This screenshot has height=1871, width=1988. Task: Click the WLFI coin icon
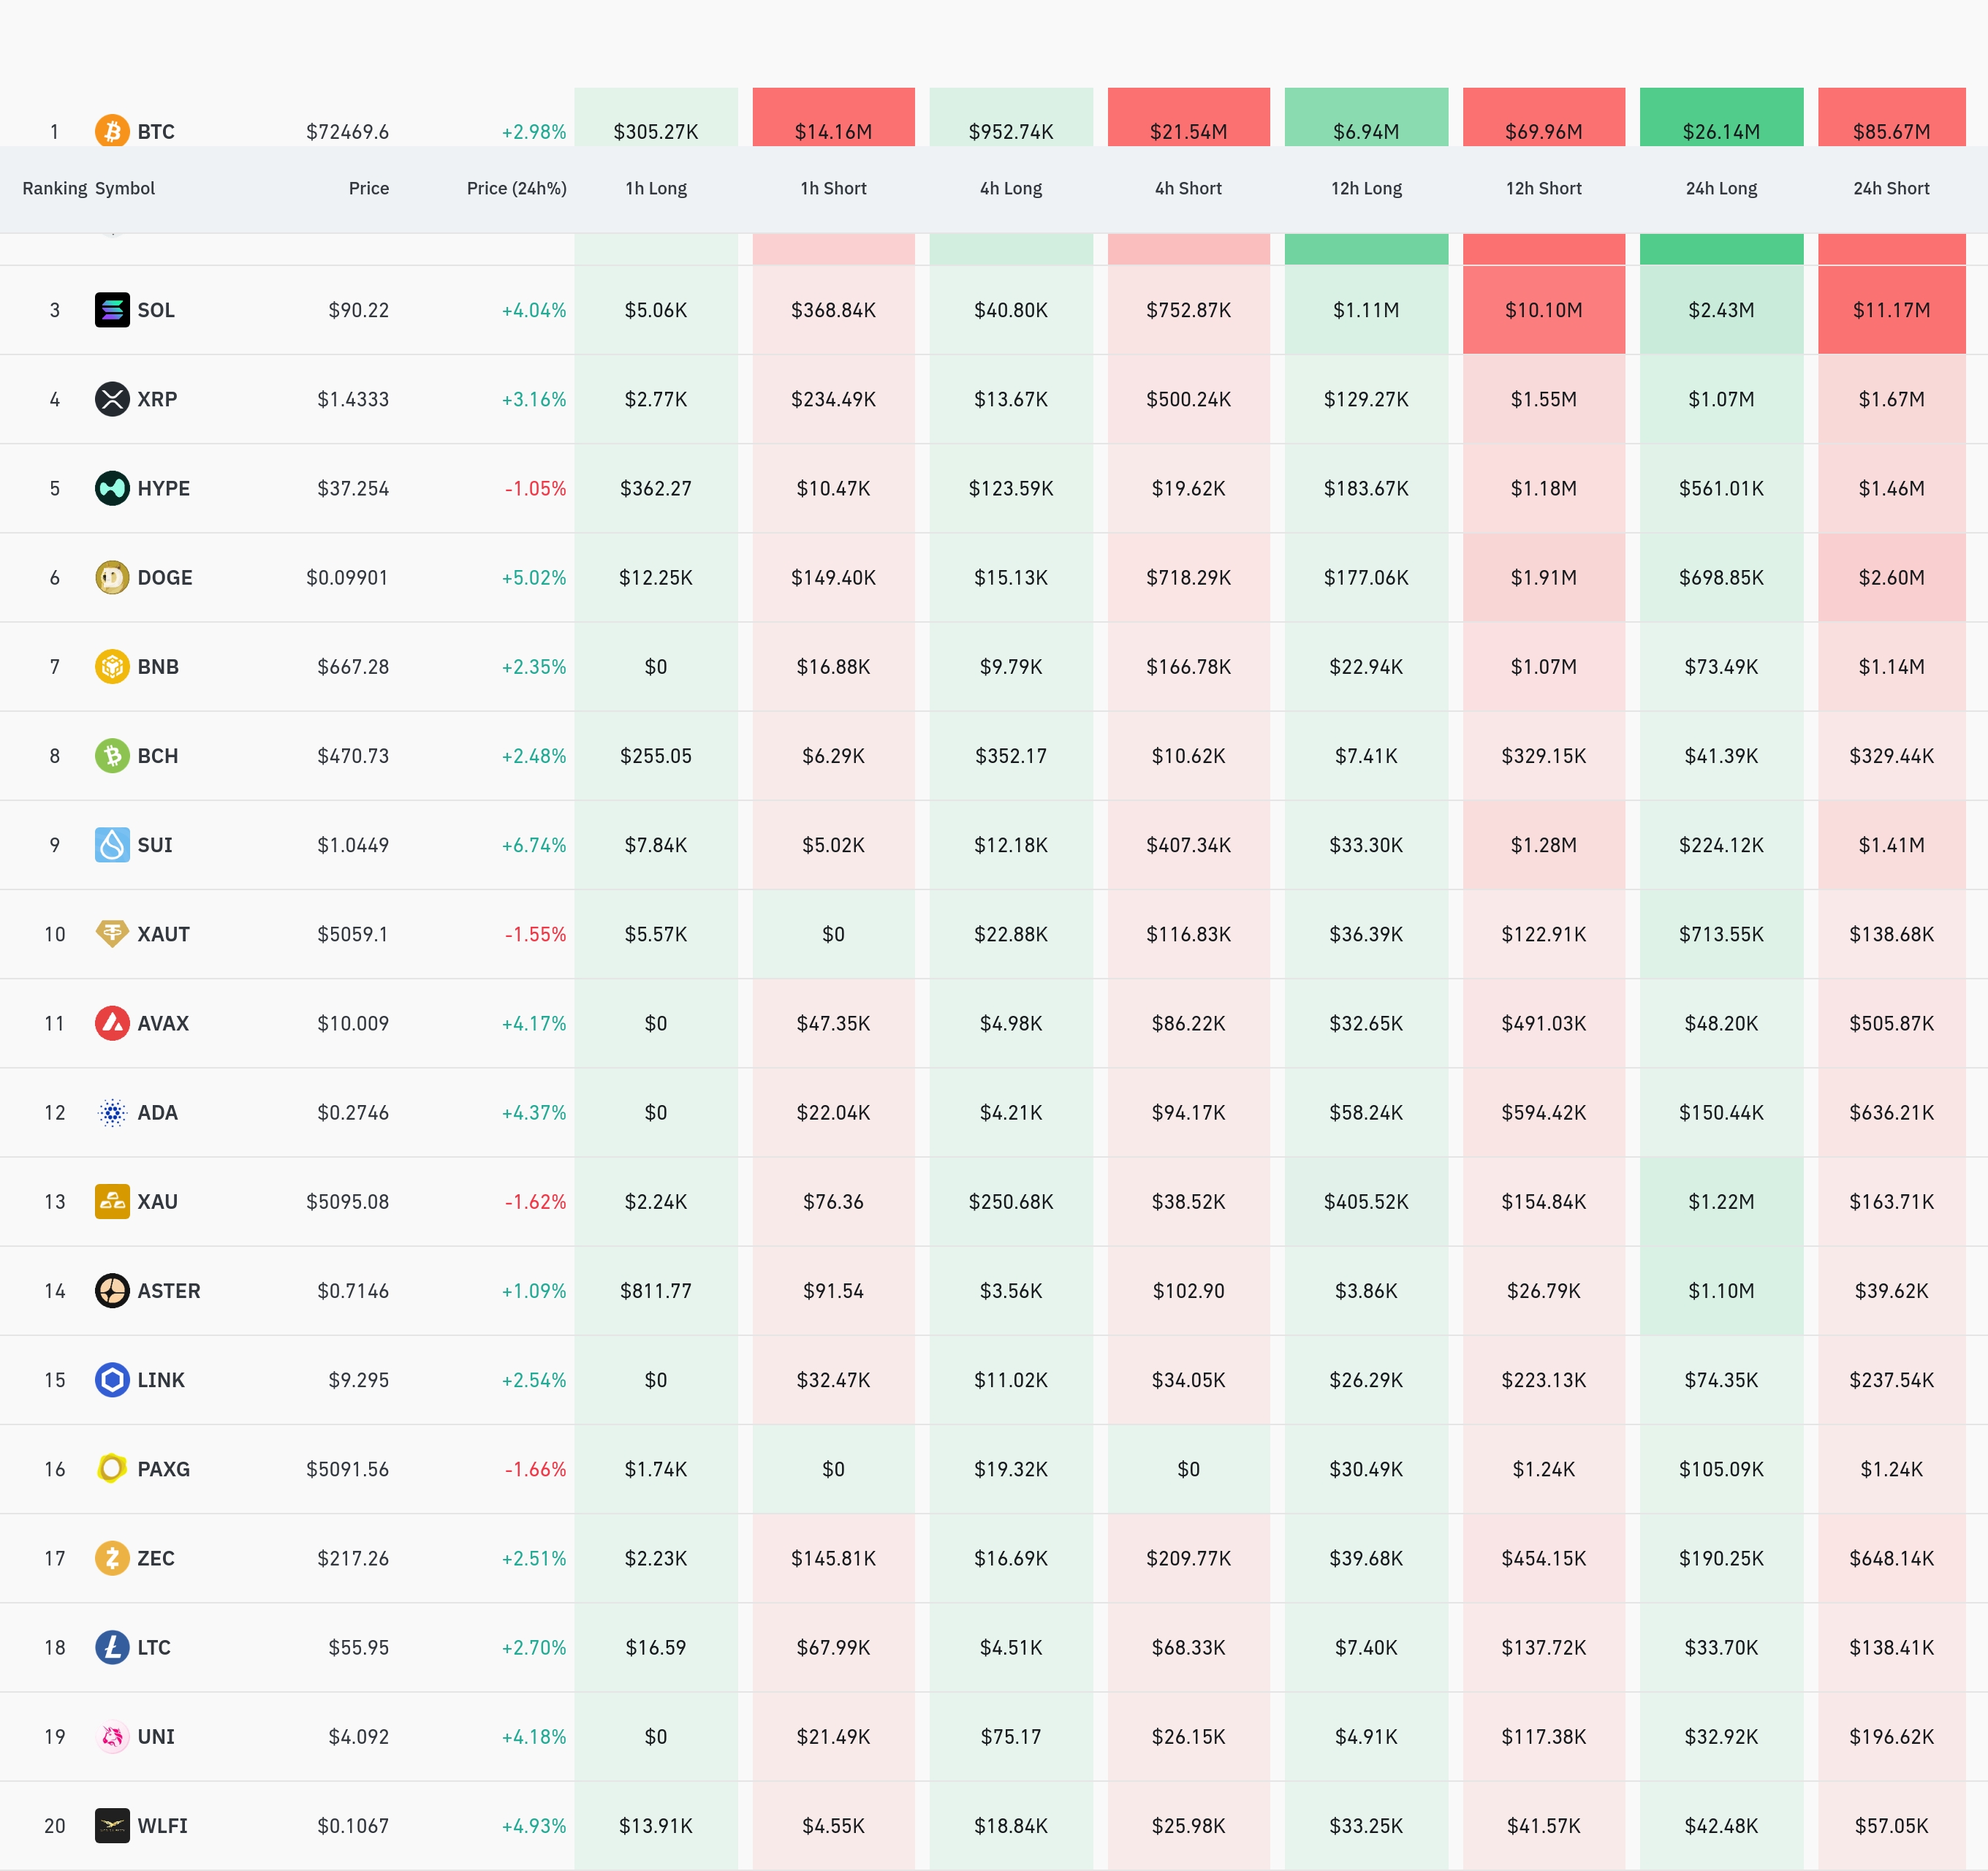(112, 1826)
